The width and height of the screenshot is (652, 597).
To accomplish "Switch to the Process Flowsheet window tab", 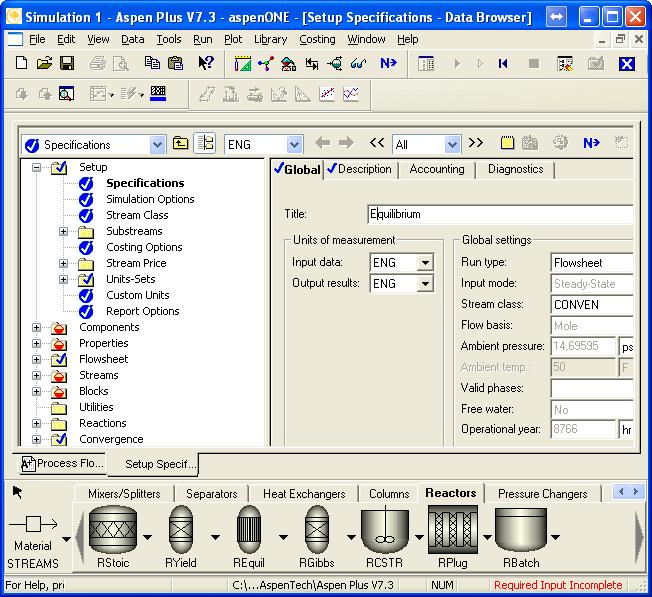I will [x=62, y=464].
